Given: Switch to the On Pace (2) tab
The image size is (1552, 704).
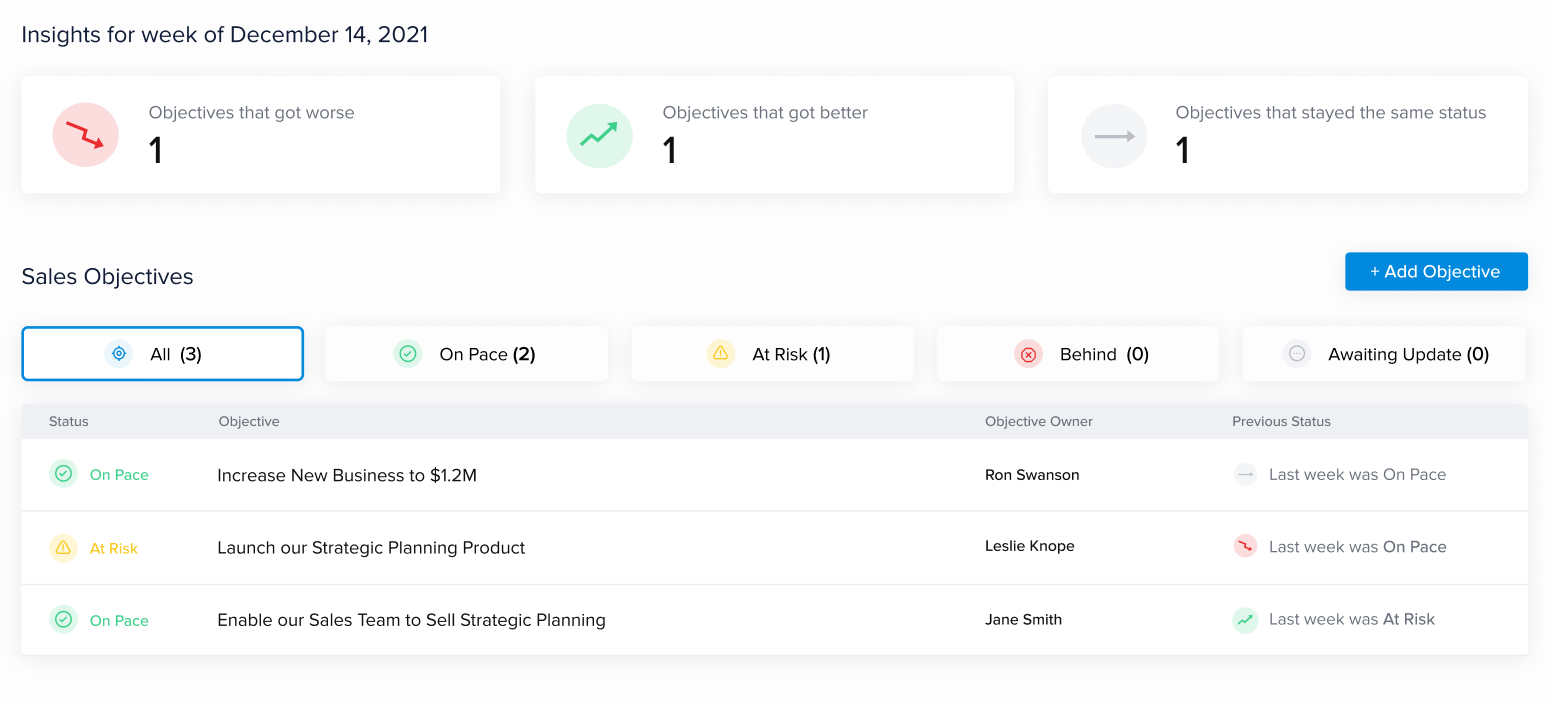Looking at the screenshot, I should click(x=466, y=354).
